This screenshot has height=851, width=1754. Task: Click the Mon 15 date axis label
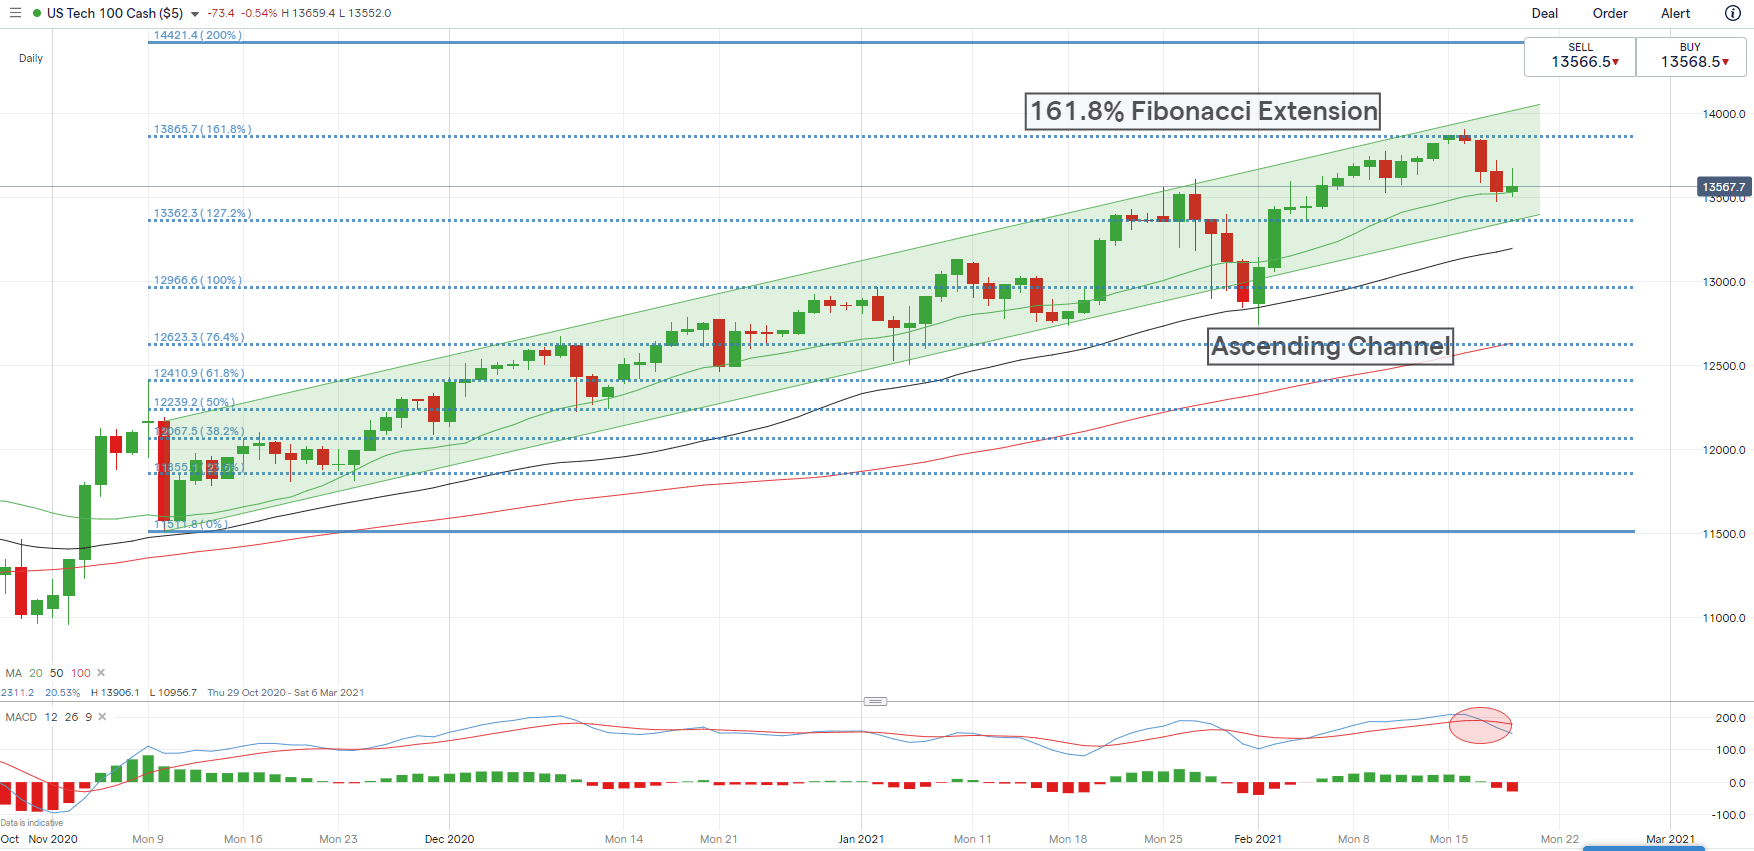[x=1449, y=839]
